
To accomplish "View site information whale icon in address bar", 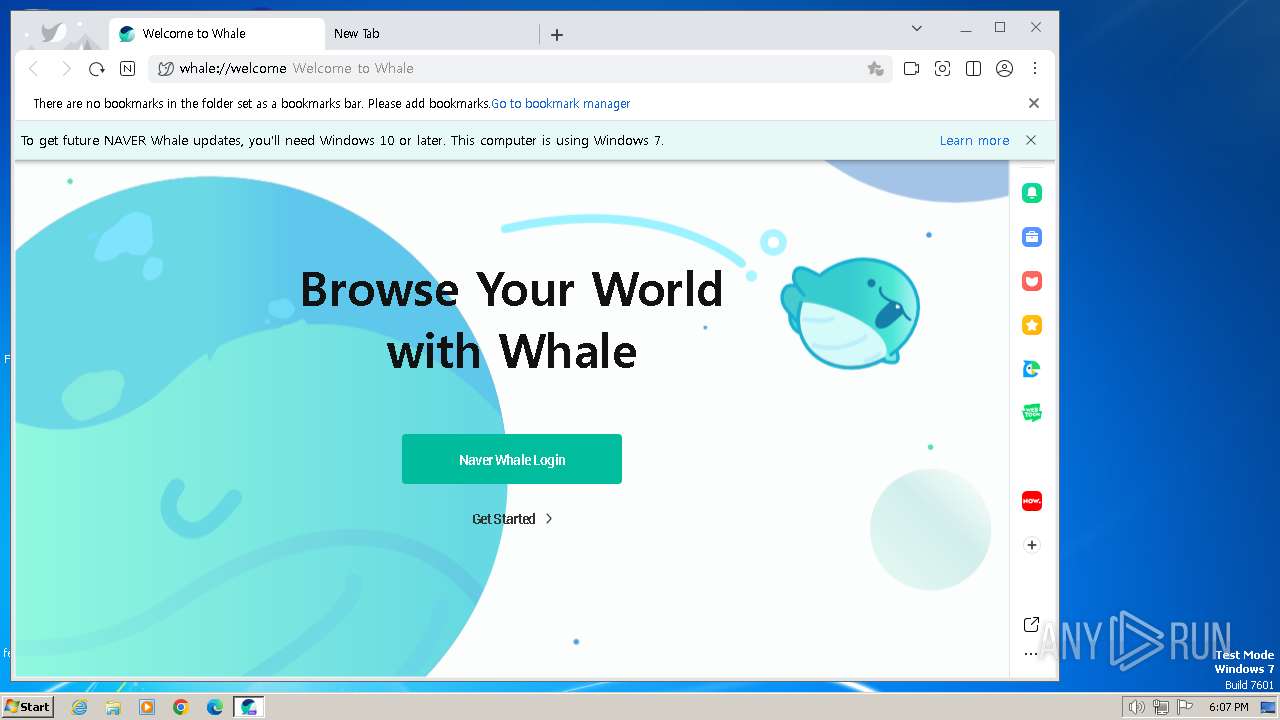I will point(166,69).
